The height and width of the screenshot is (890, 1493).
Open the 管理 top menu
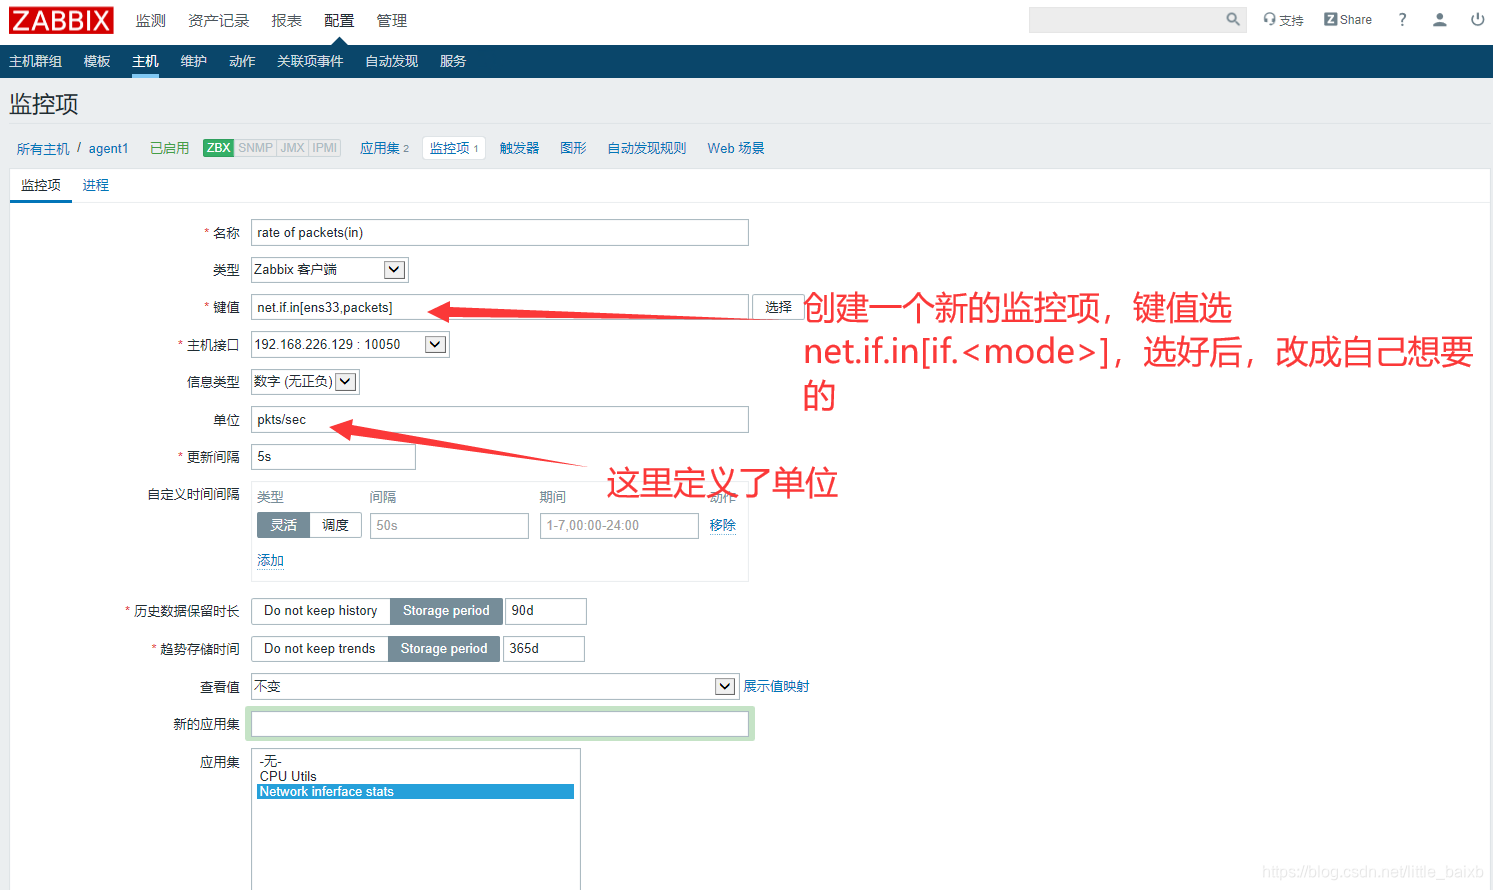tap(392, 21)
